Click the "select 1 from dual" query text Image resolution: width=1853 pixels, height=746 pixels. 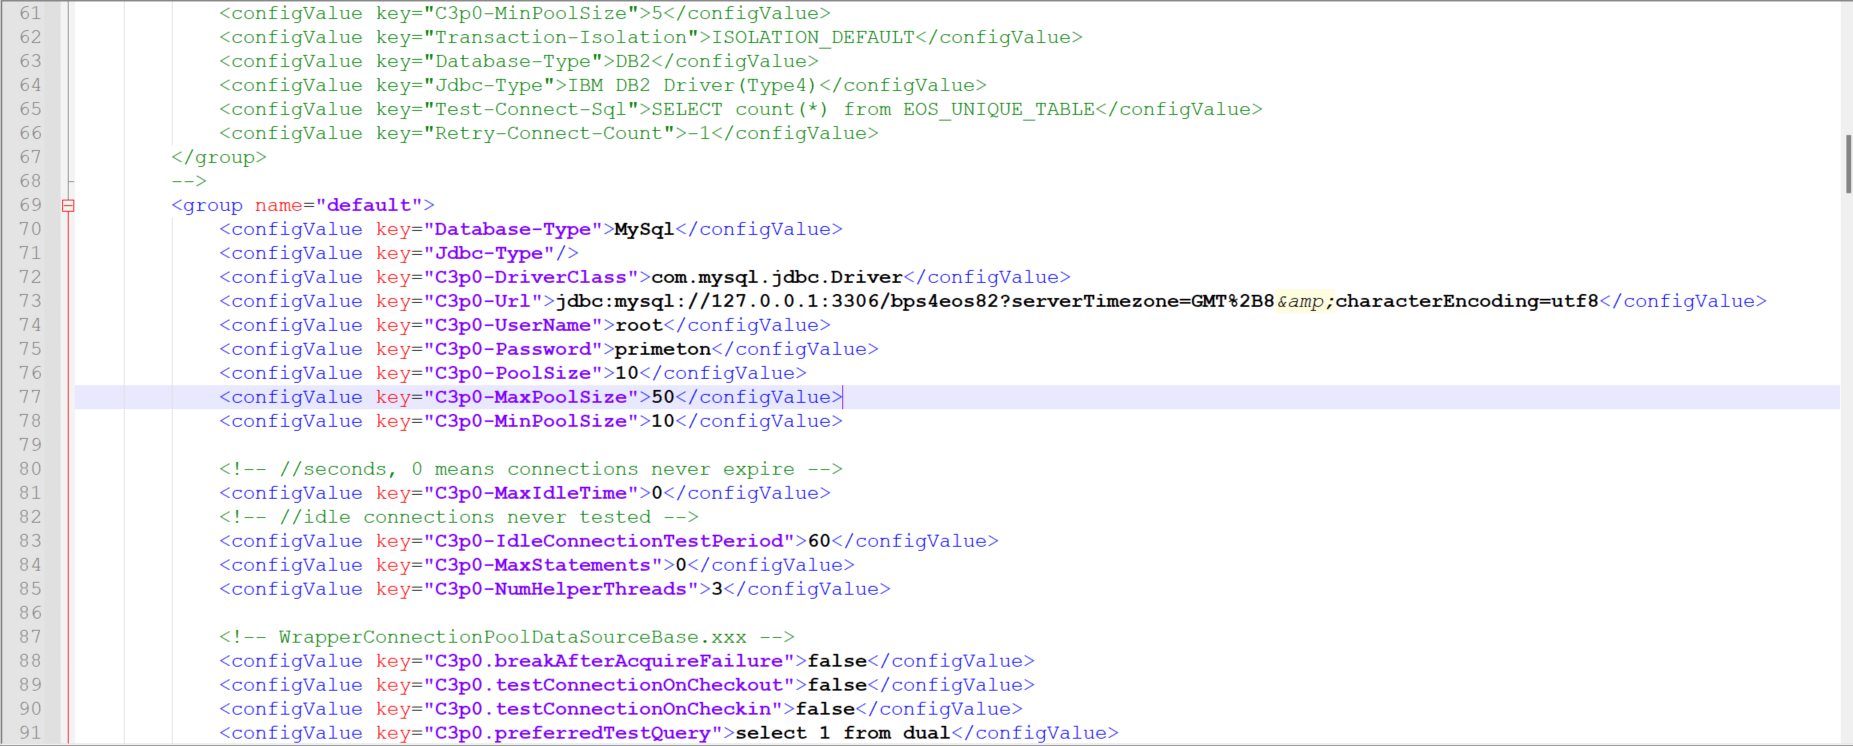pyautogui.click(x=843, y=733)
